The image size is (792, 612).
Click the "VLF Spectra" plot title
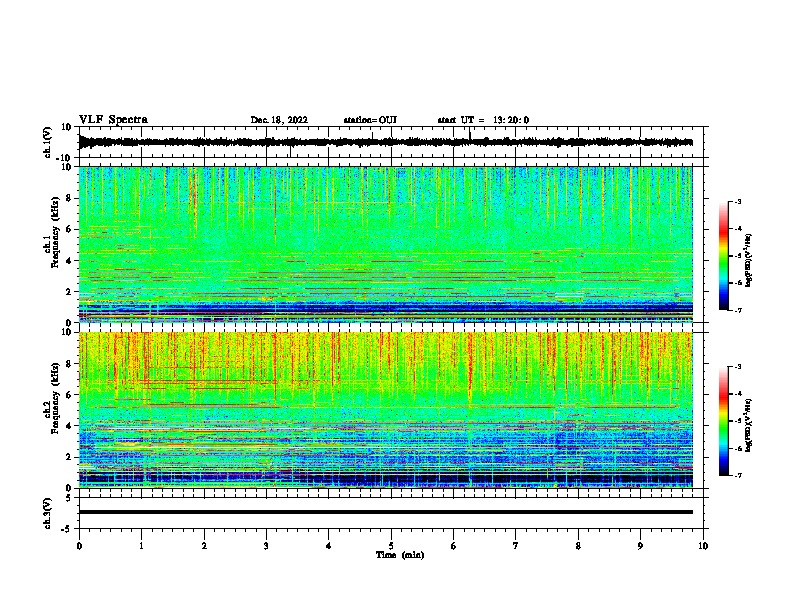113,120
